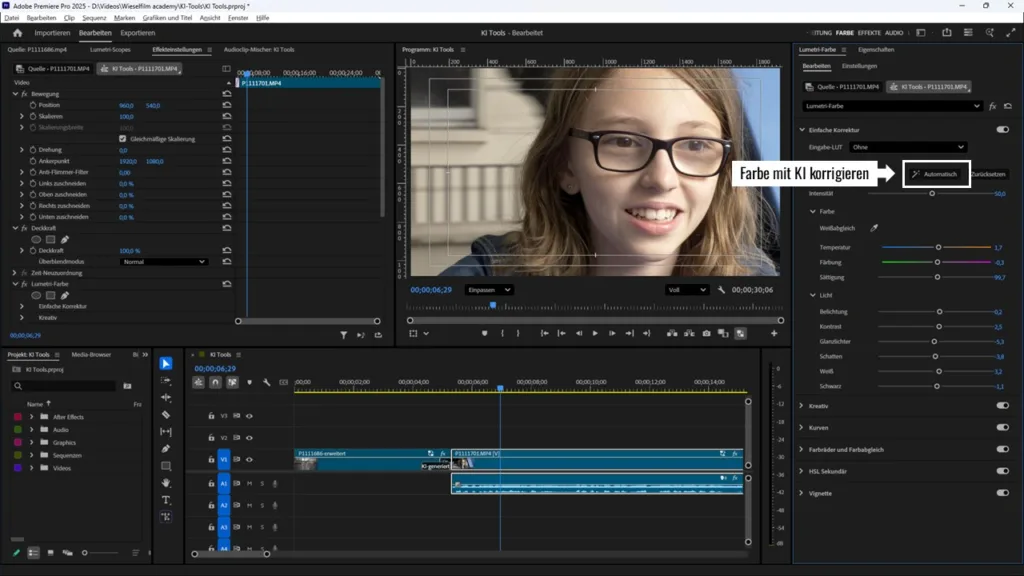This screenshot has height=576, width=1024.
Task: Select the Razor tool in the toolbar
Action: click(166, 414)
